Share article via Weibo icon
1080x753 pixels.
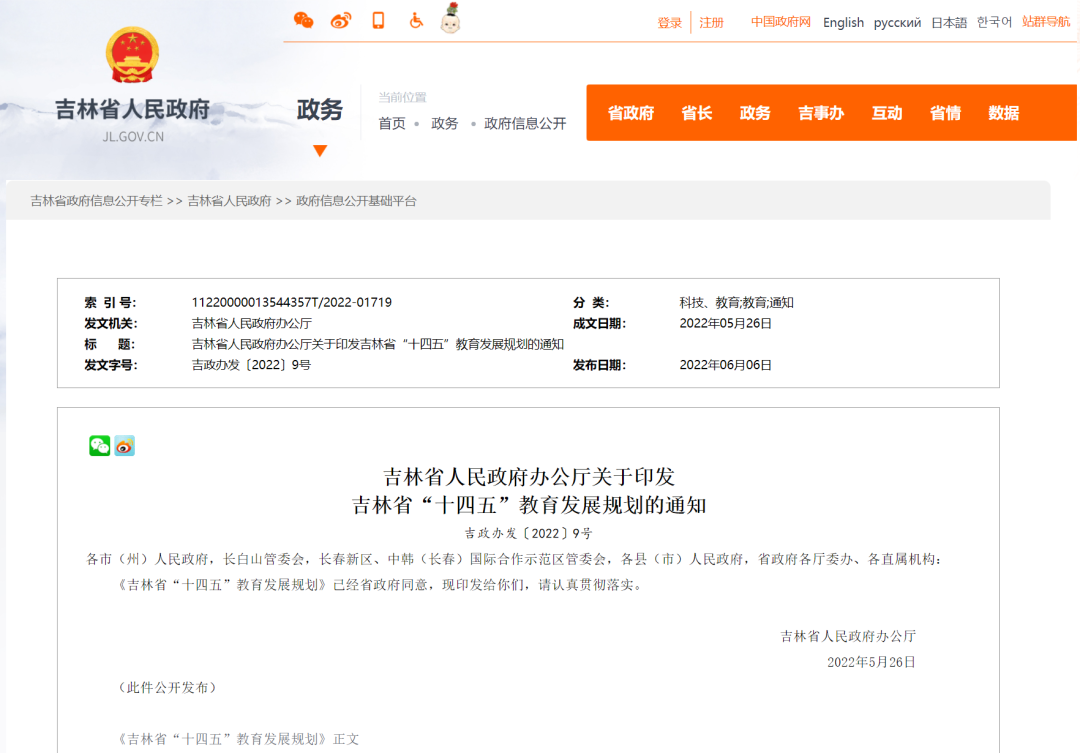(124, 446)
